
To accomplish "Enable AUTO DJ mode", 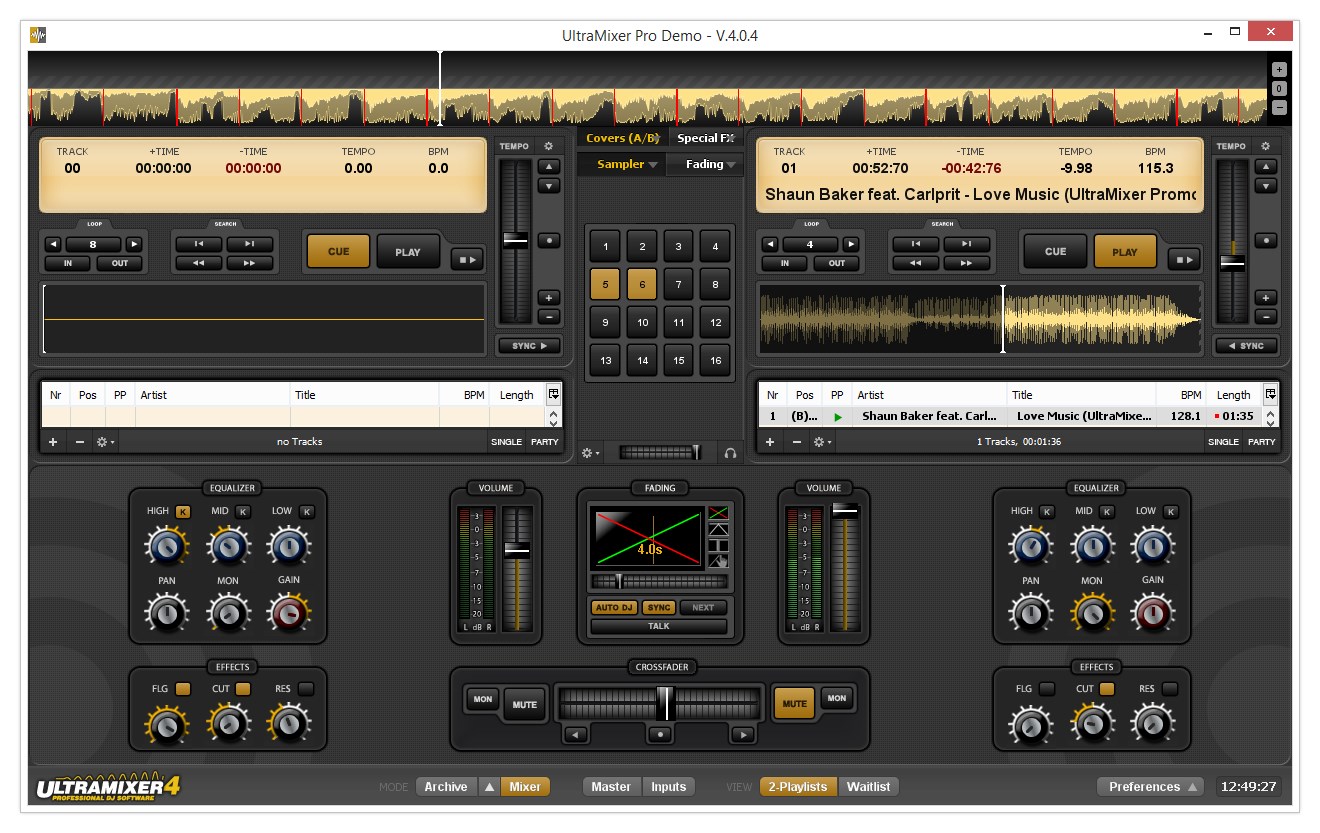I will click(x=614, y=608).
